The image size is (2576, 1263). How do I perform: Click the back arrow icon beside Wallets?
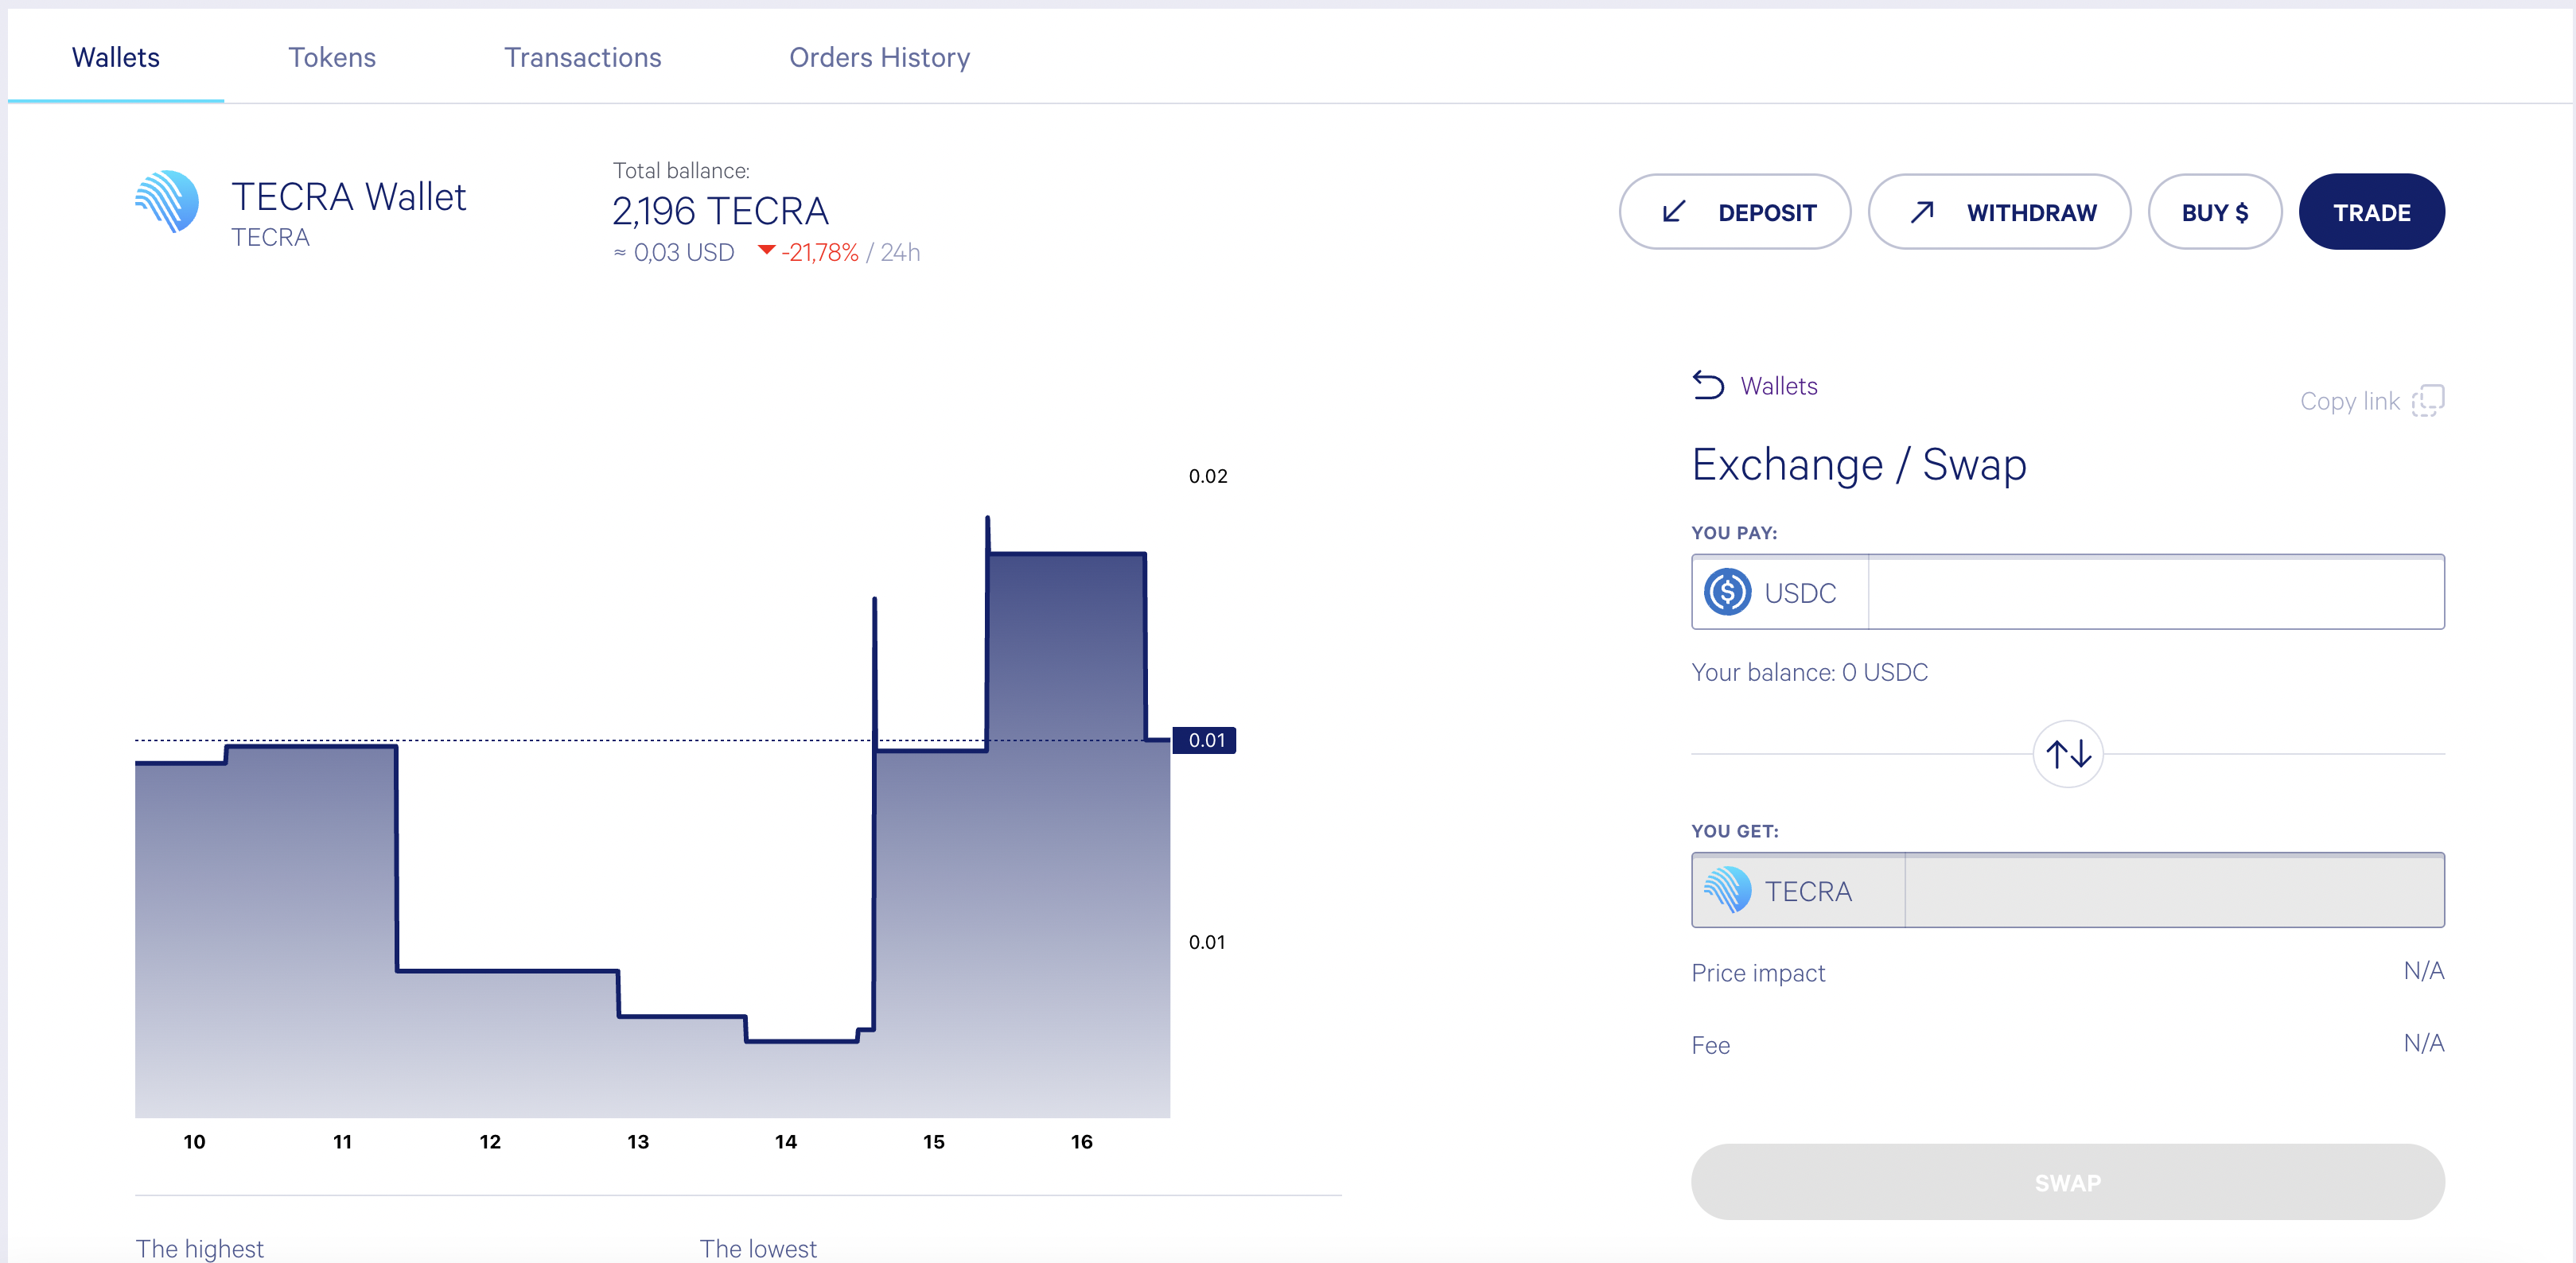(x=1708, y=385)
